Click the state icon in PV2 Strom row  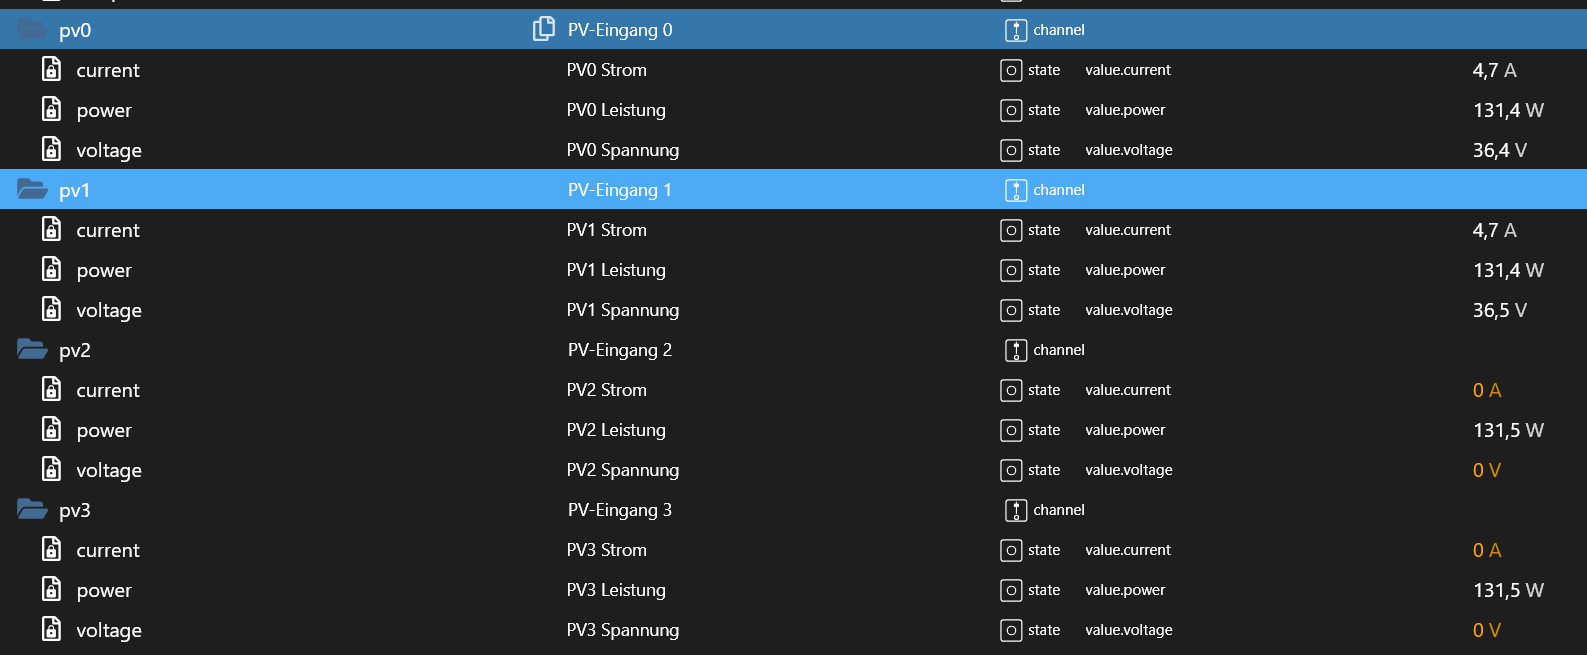pos(1011,390)
